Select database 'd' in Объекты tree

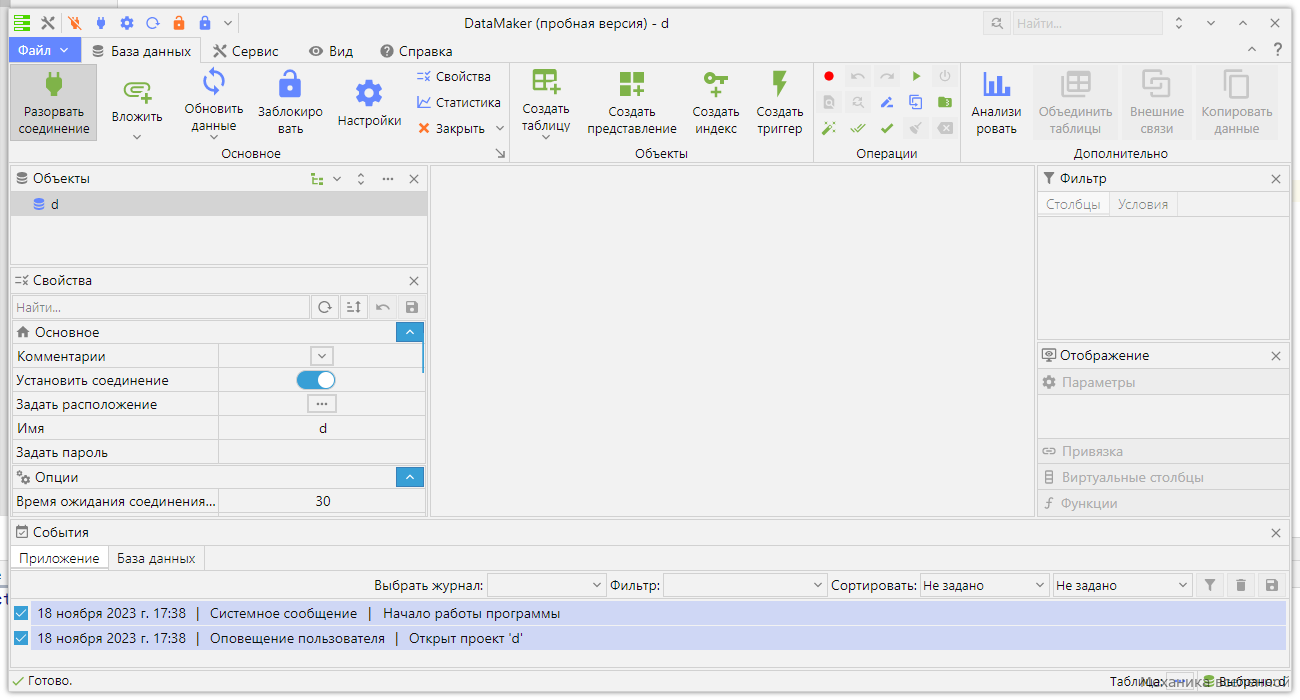219,204
